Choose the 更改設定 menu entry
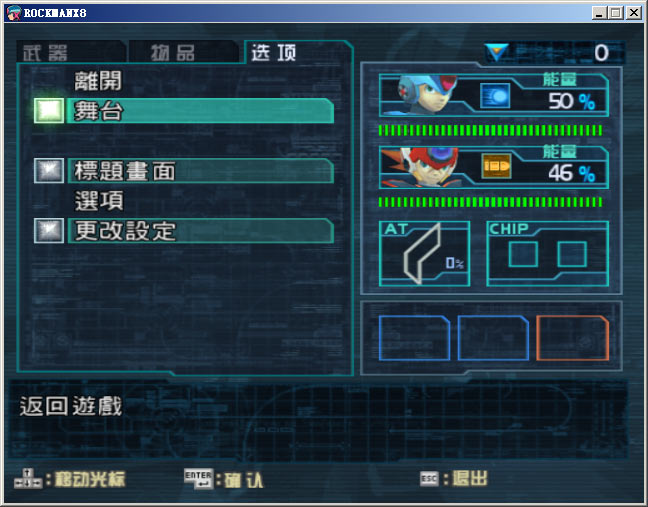The width and height of the screenshot is (648, 507). (x=200, y=231)
